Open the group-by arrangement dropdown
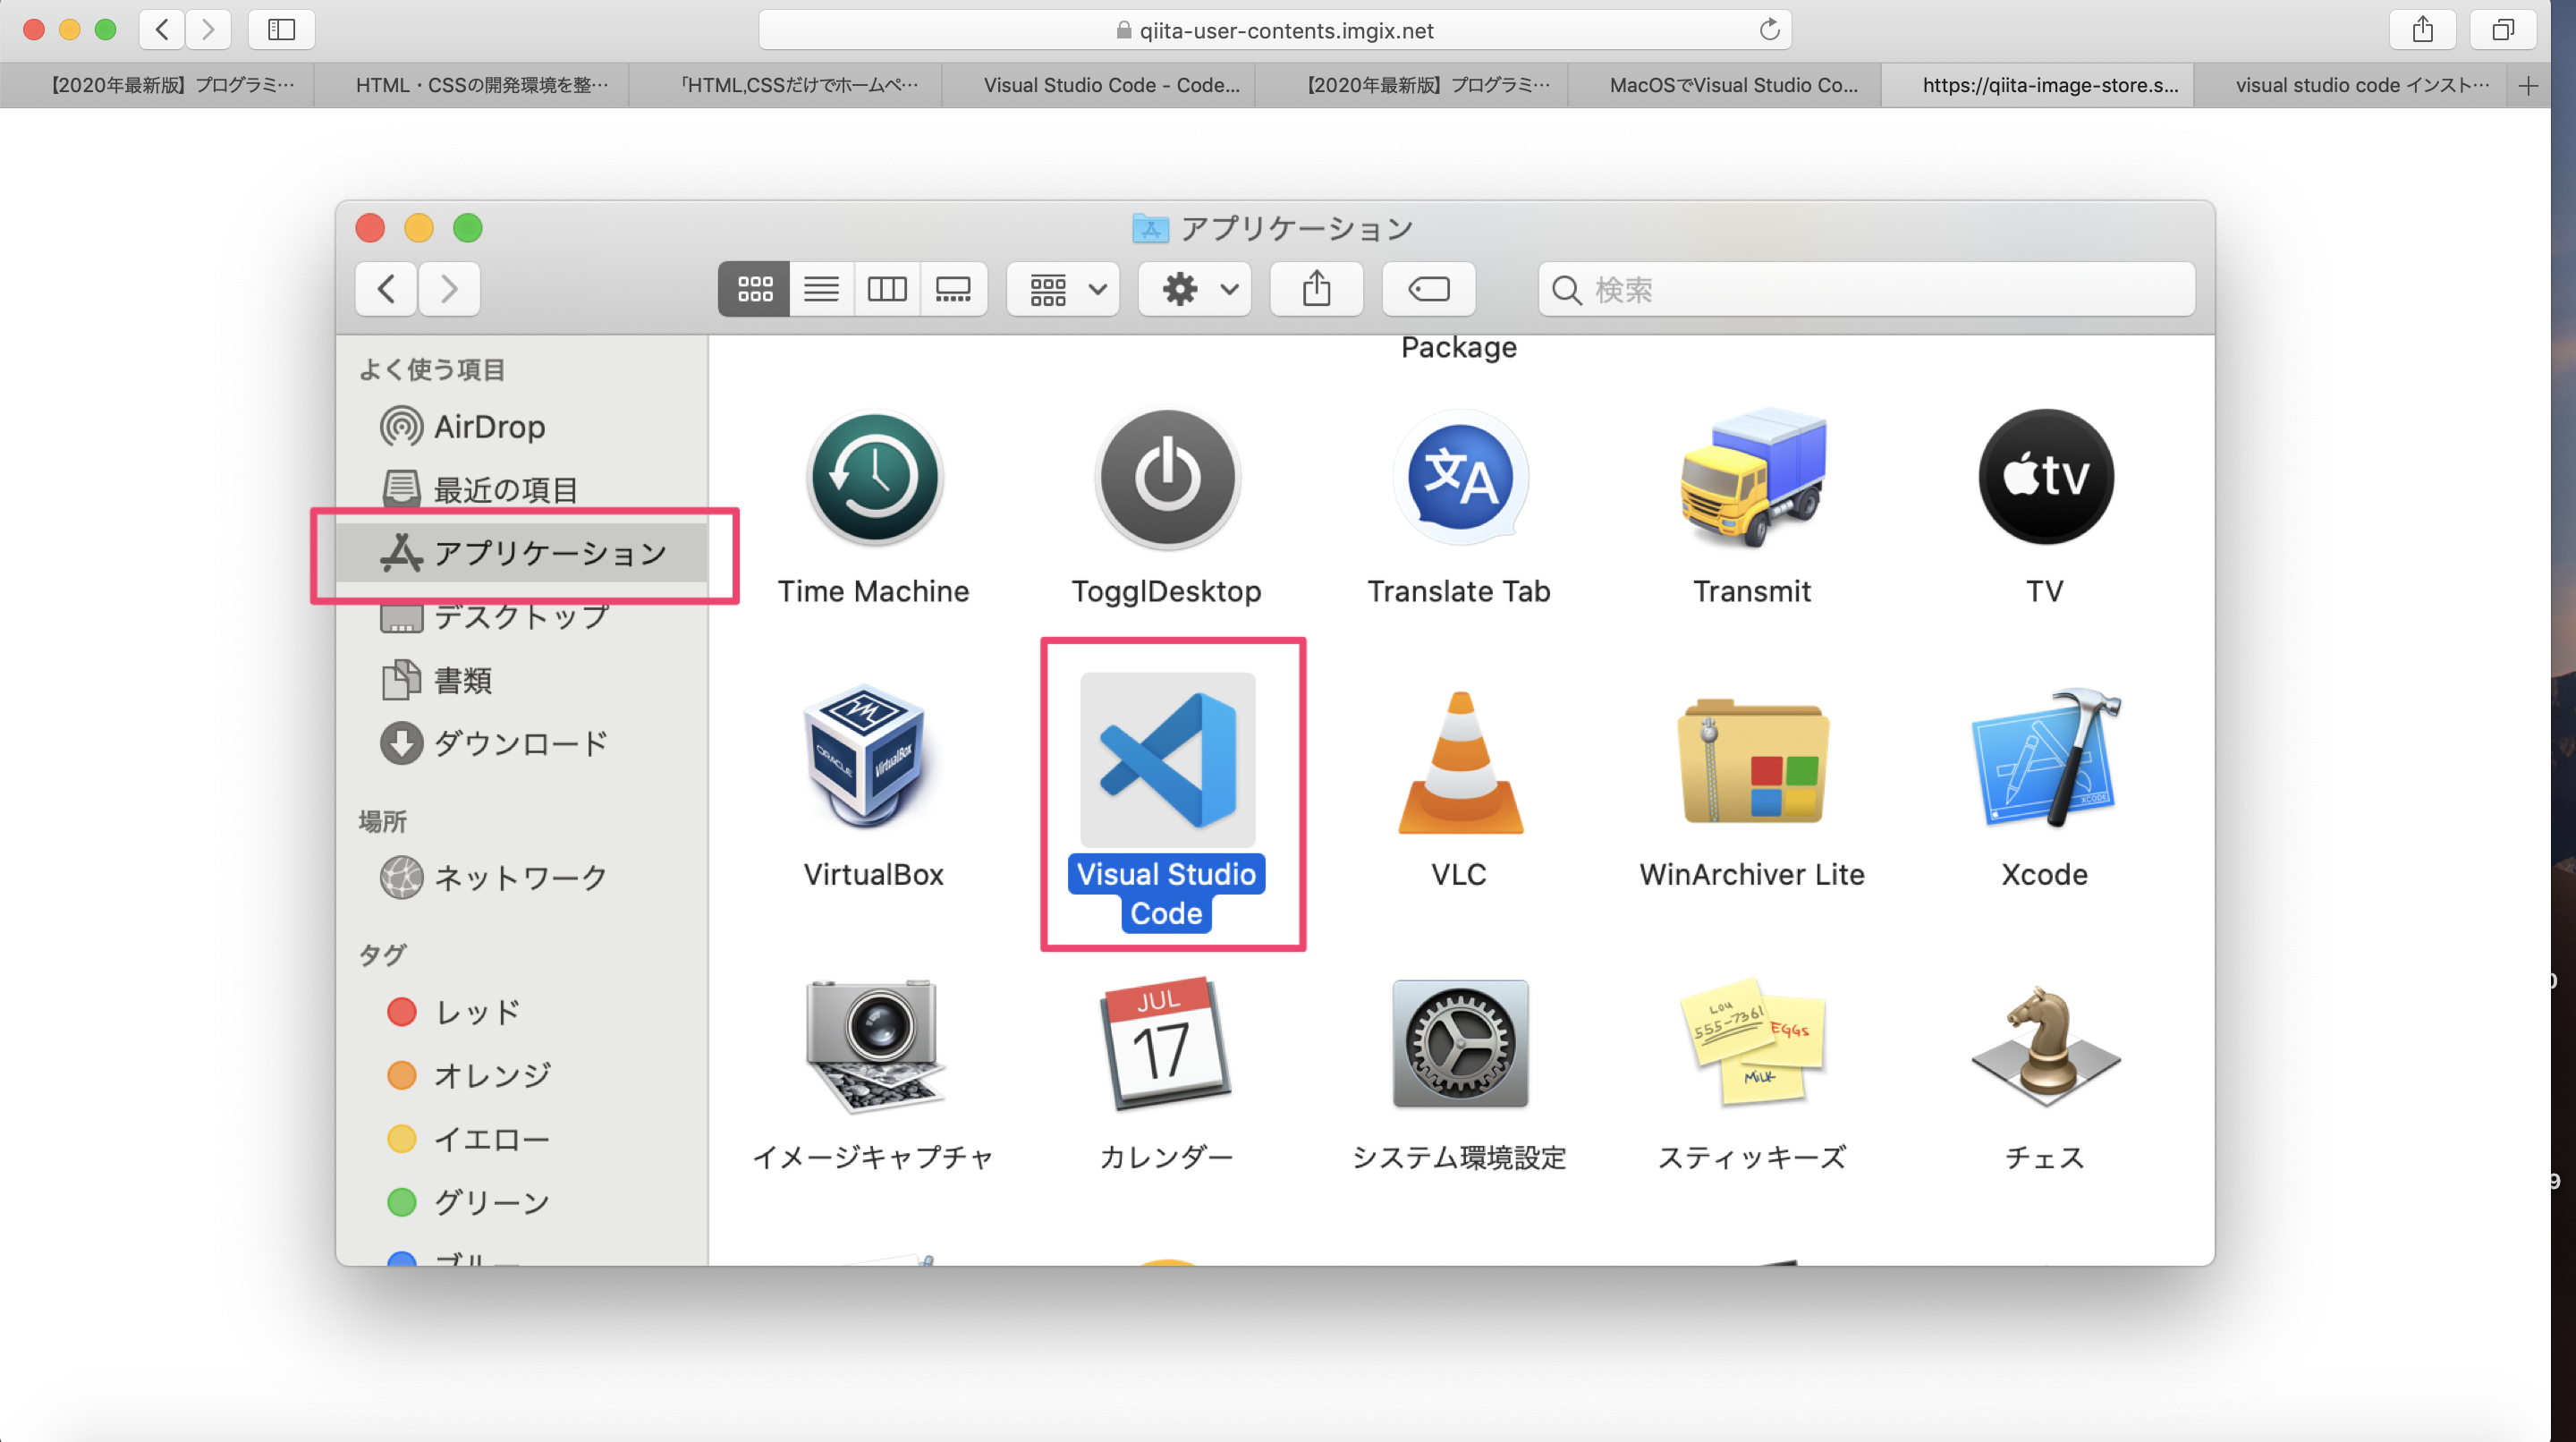2576x1442 pixels. (x=1064, y=289)
